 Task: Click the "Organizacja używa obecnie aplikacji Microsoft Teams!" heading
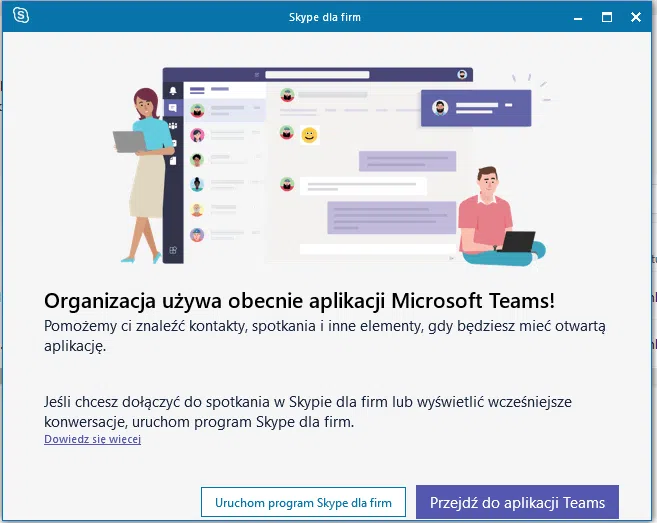[299, 301]
